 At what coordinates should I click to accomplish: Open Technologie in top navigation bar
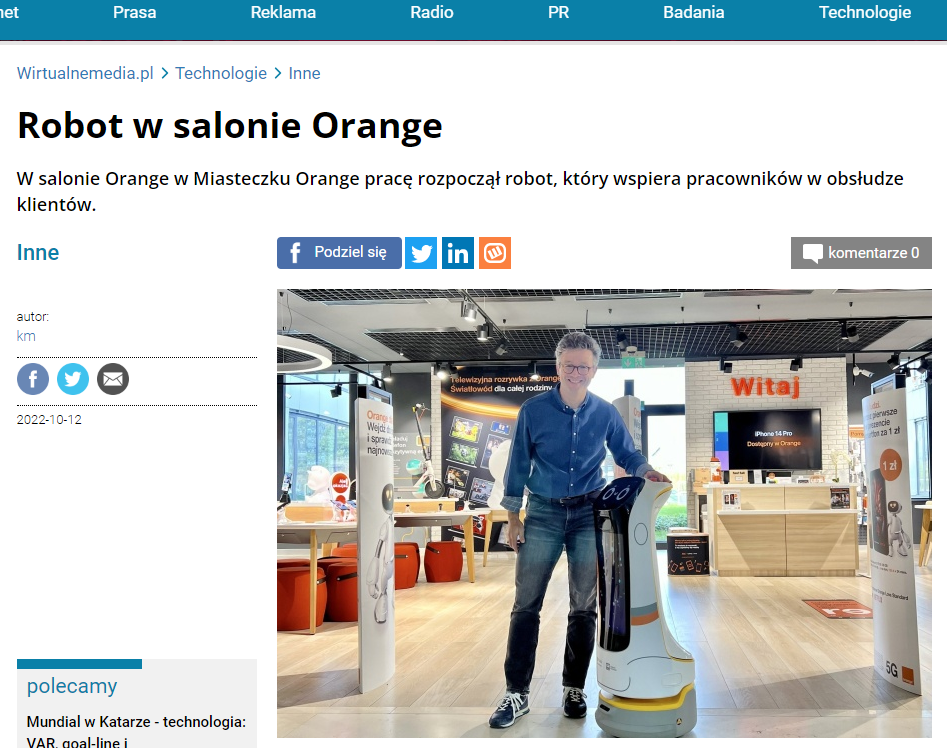point(865,12)
